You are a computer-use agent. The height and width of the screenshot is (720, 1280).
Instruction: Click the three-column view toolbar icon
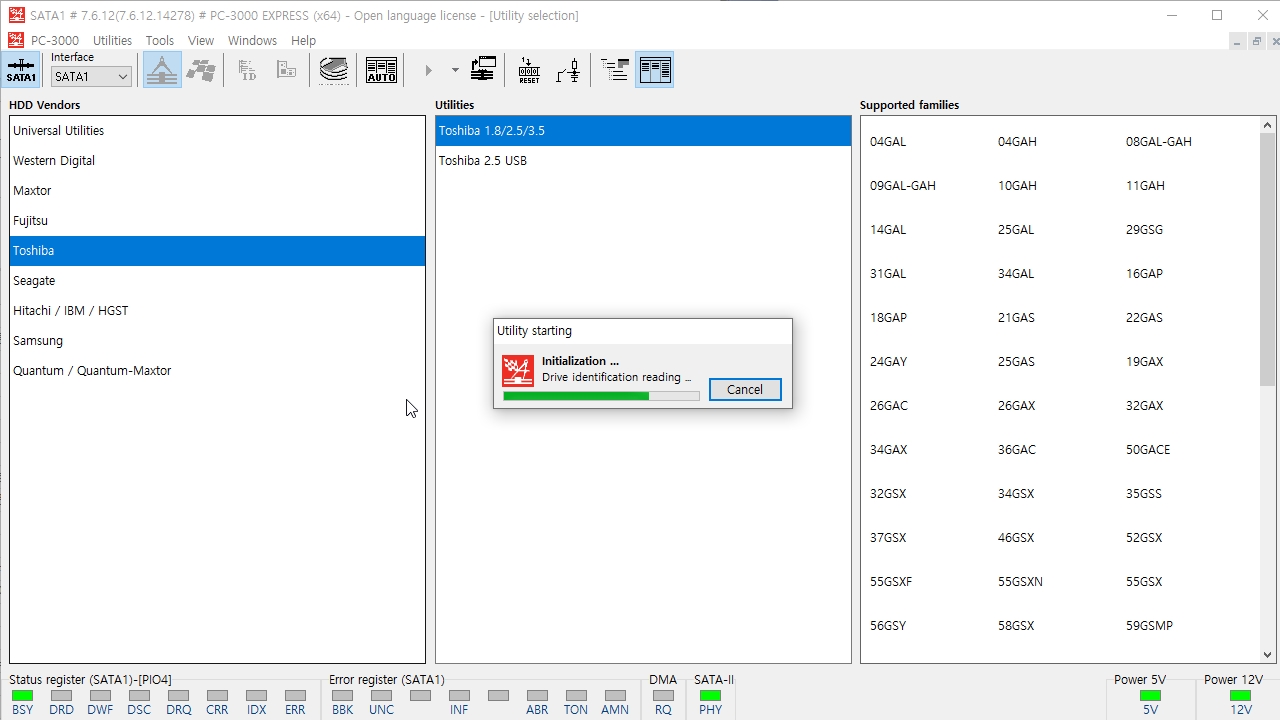tap(655, 70)
